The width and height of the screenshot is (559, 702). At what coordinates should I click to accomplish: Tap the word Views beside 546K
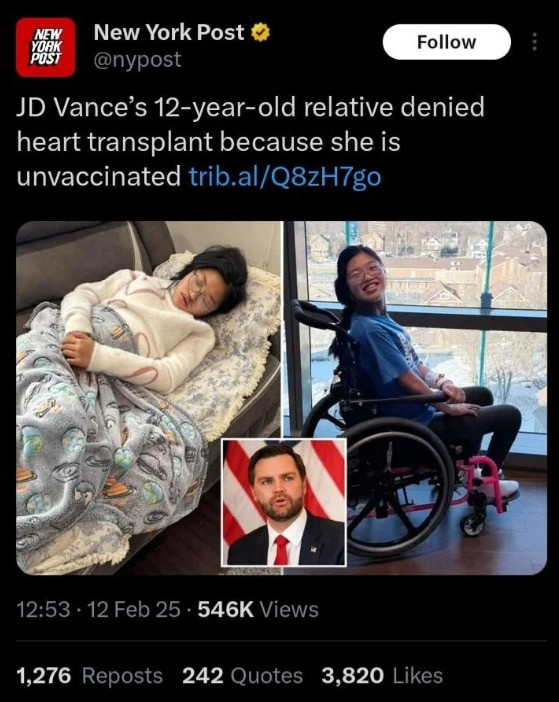289,609
